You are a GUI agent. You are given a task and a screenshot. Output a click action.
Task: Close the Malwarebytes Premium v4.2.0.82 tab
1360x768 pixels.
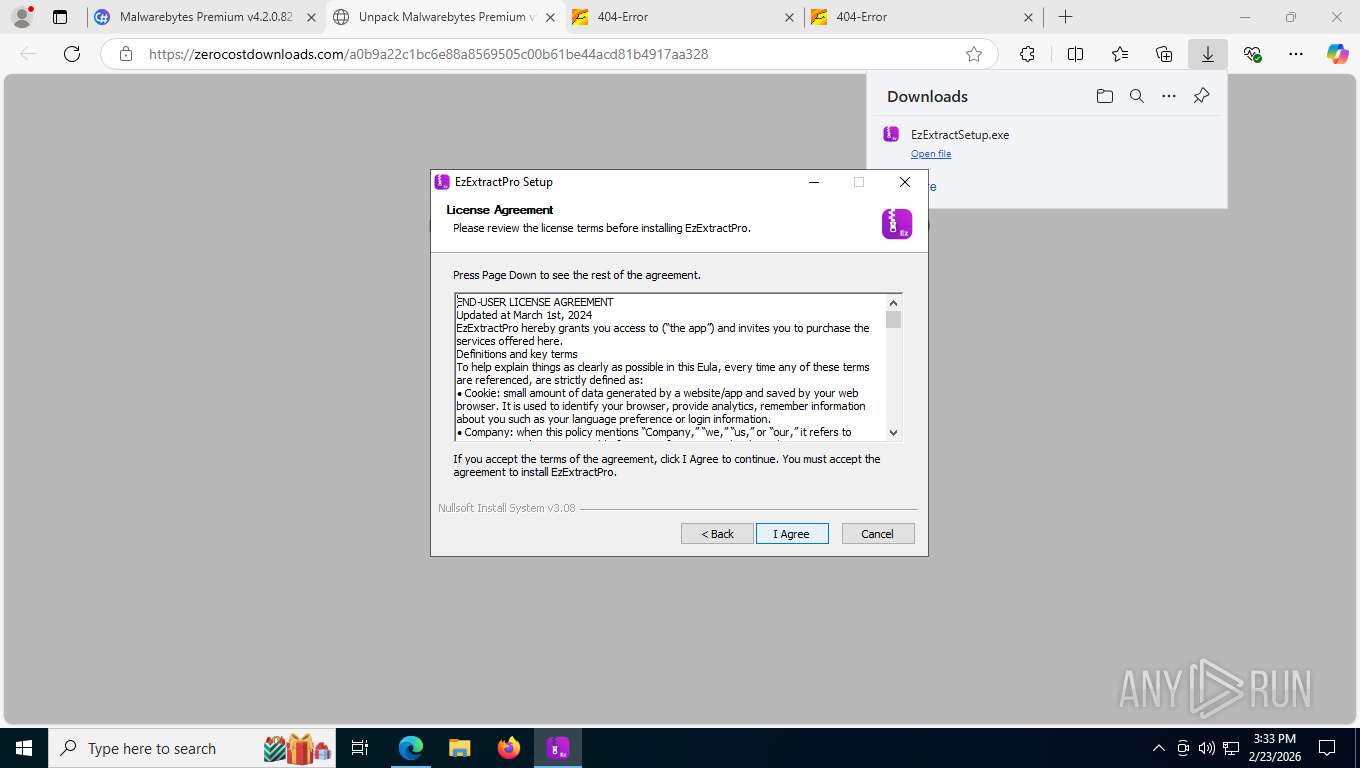coord(311,17)
